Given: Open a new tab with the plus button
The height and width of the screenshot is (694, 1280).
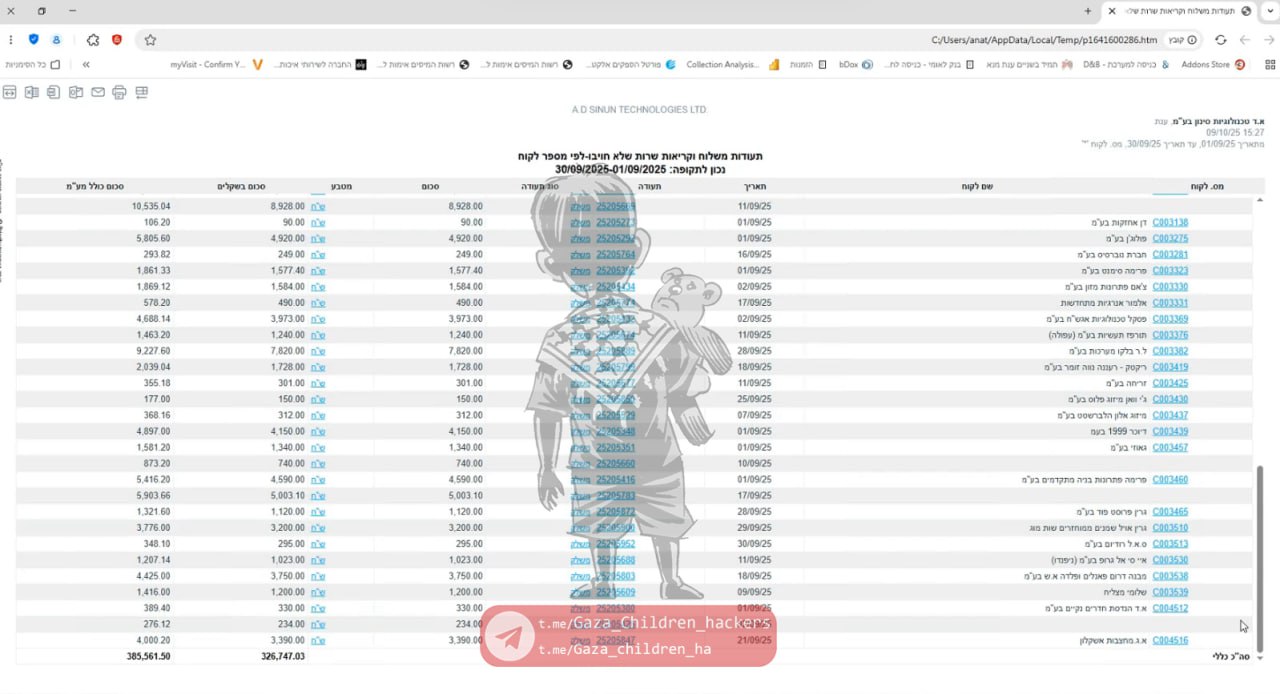Looking at the screenshot, I should [x=1088, y=11].
